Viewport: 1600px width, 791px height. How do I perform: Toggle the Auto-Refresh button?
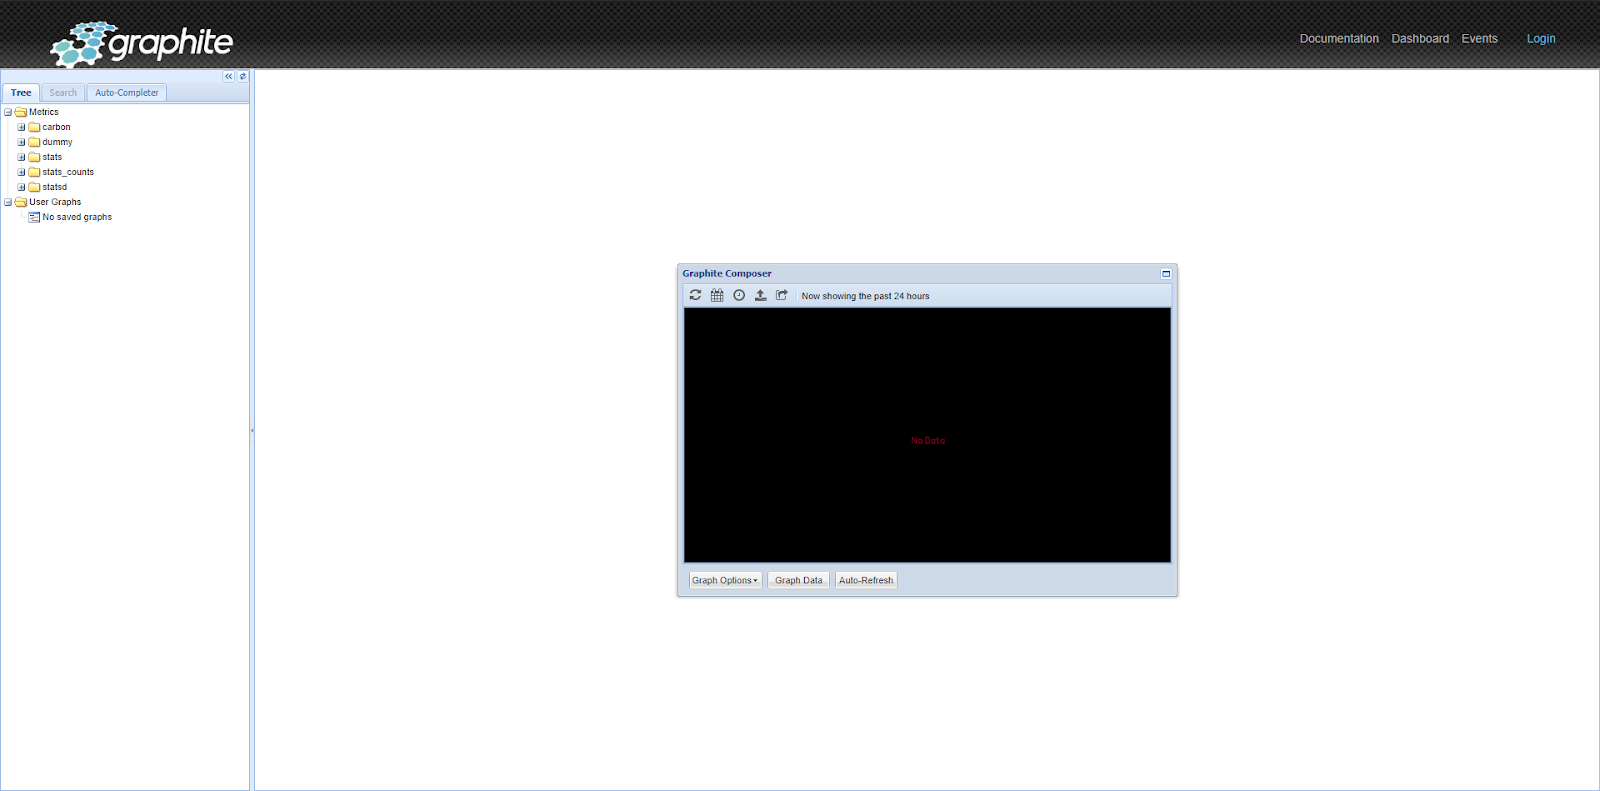(x=866, y=580)
